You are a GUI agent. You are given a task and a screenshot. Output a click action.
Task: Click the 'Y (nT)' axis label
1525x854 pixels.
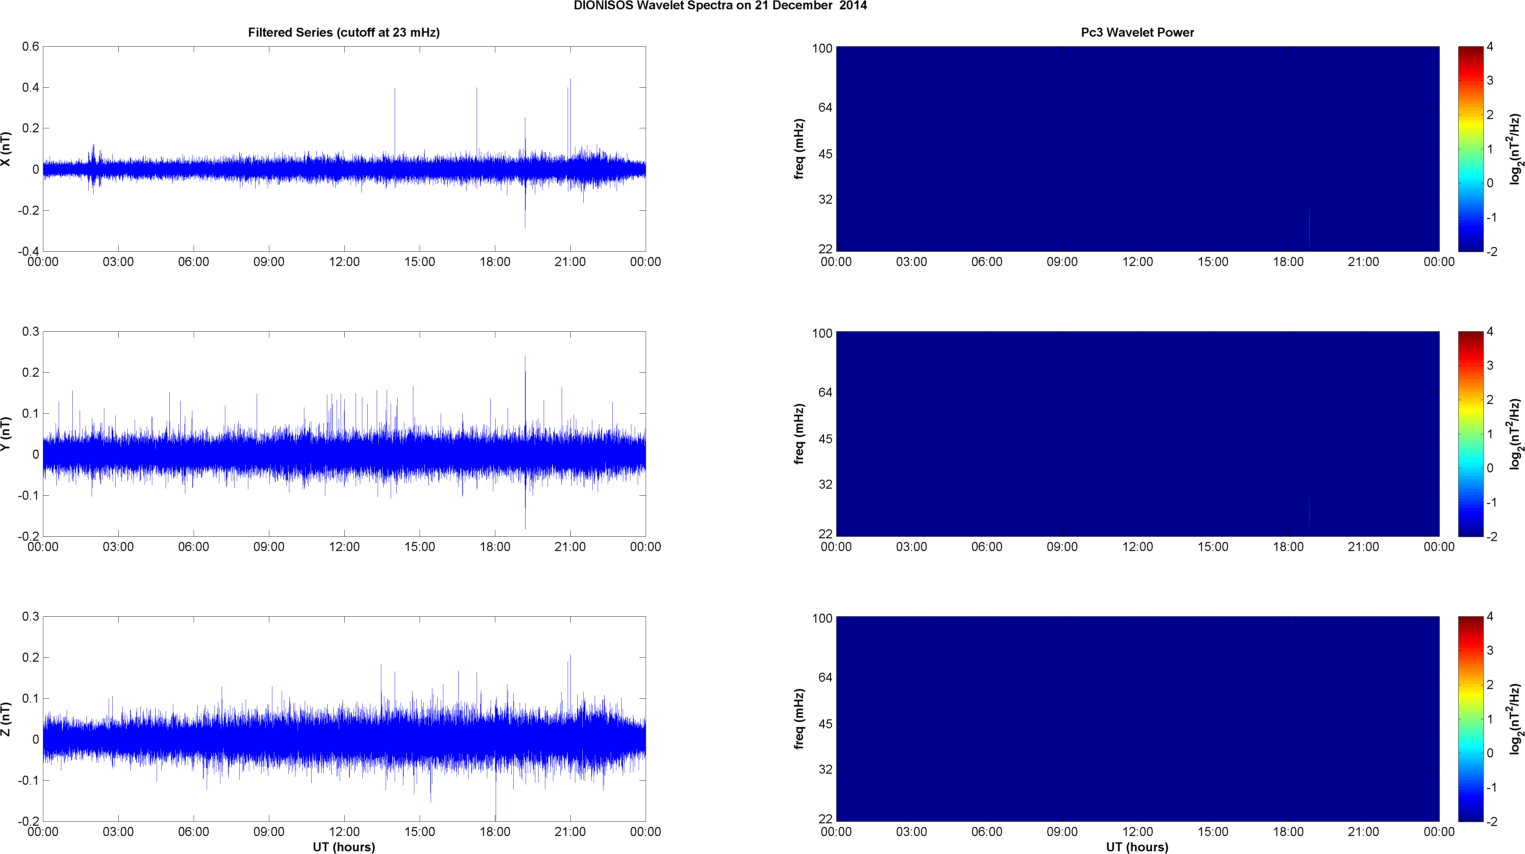point(6,434)
